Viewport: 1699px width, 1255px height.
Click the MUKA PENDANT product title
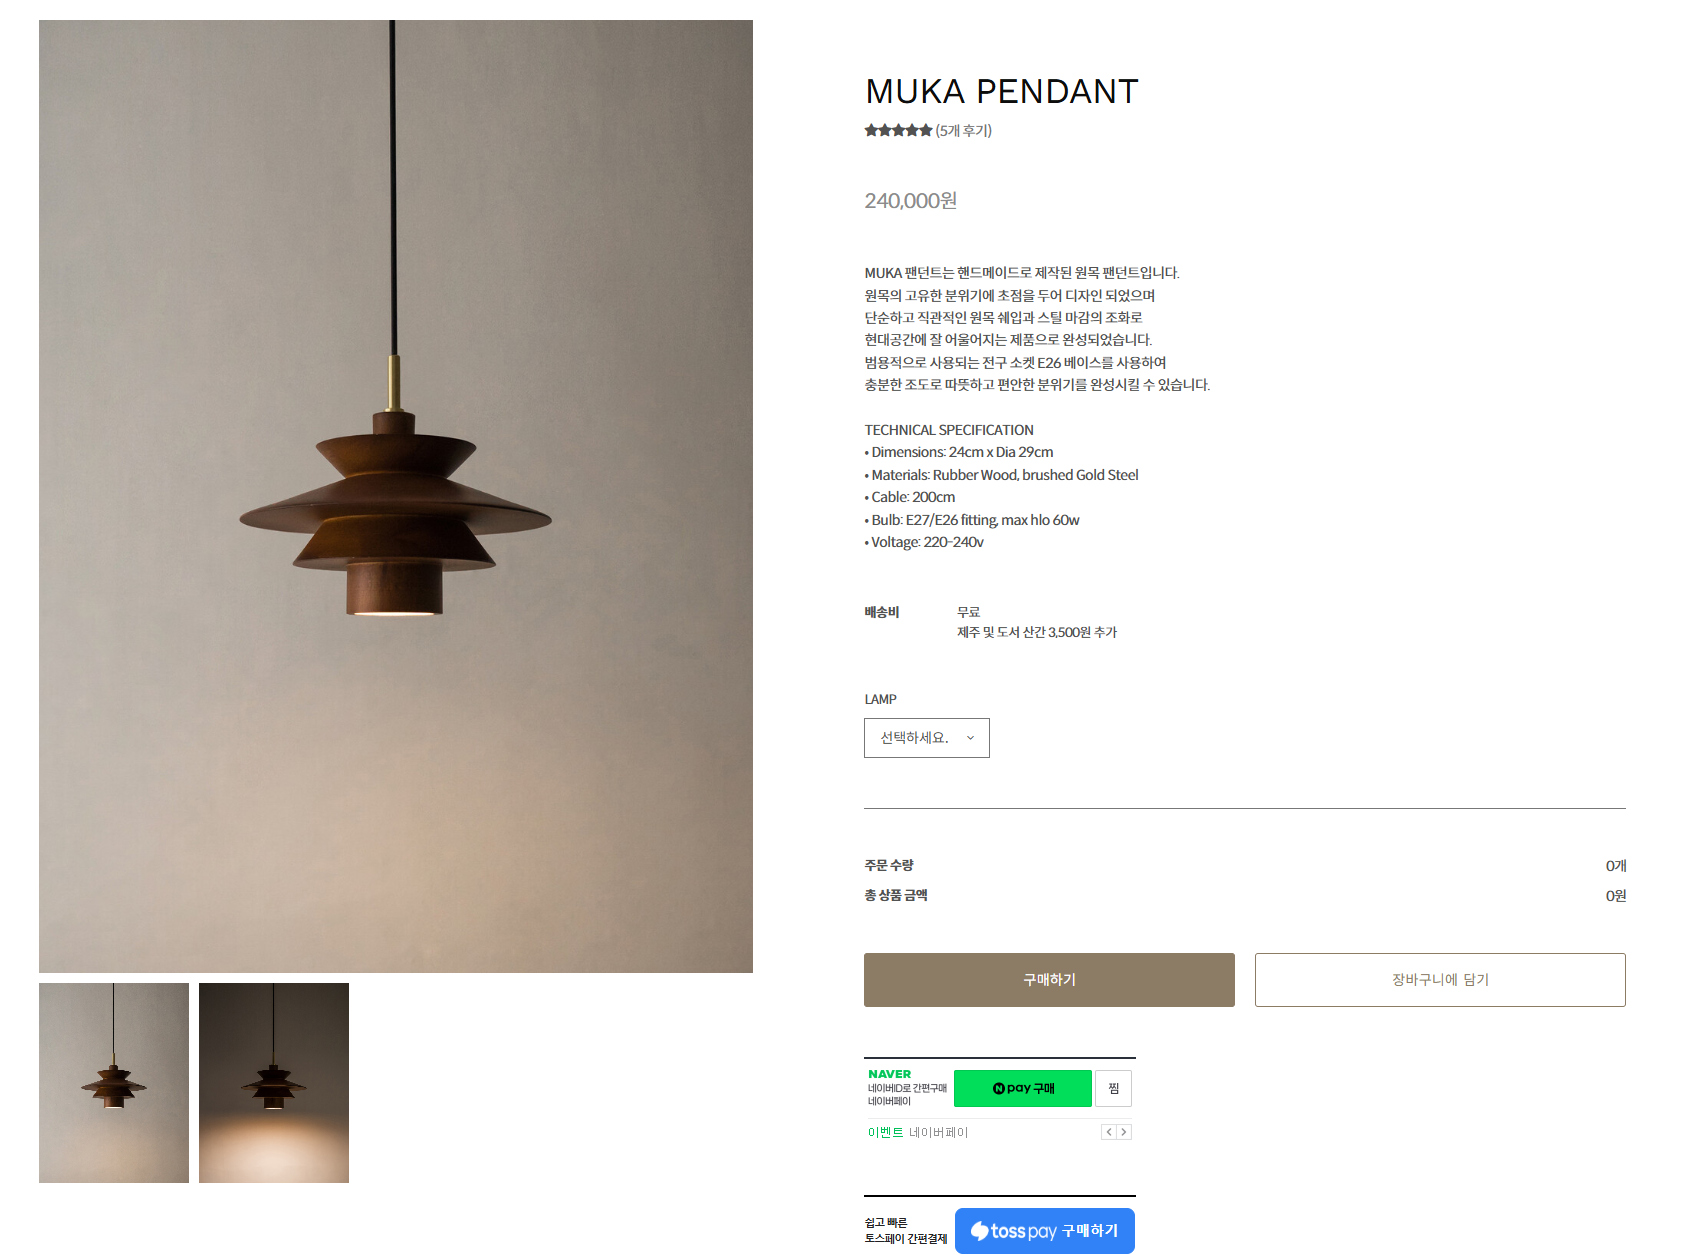[x=1002, y=91]
